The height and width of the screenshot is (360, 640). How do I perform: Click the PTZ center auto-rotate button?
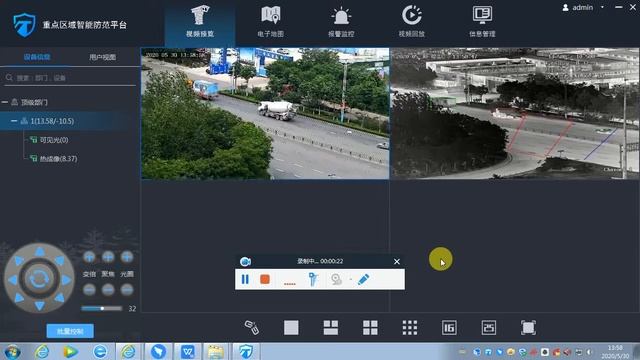click(x=39, y=279)
